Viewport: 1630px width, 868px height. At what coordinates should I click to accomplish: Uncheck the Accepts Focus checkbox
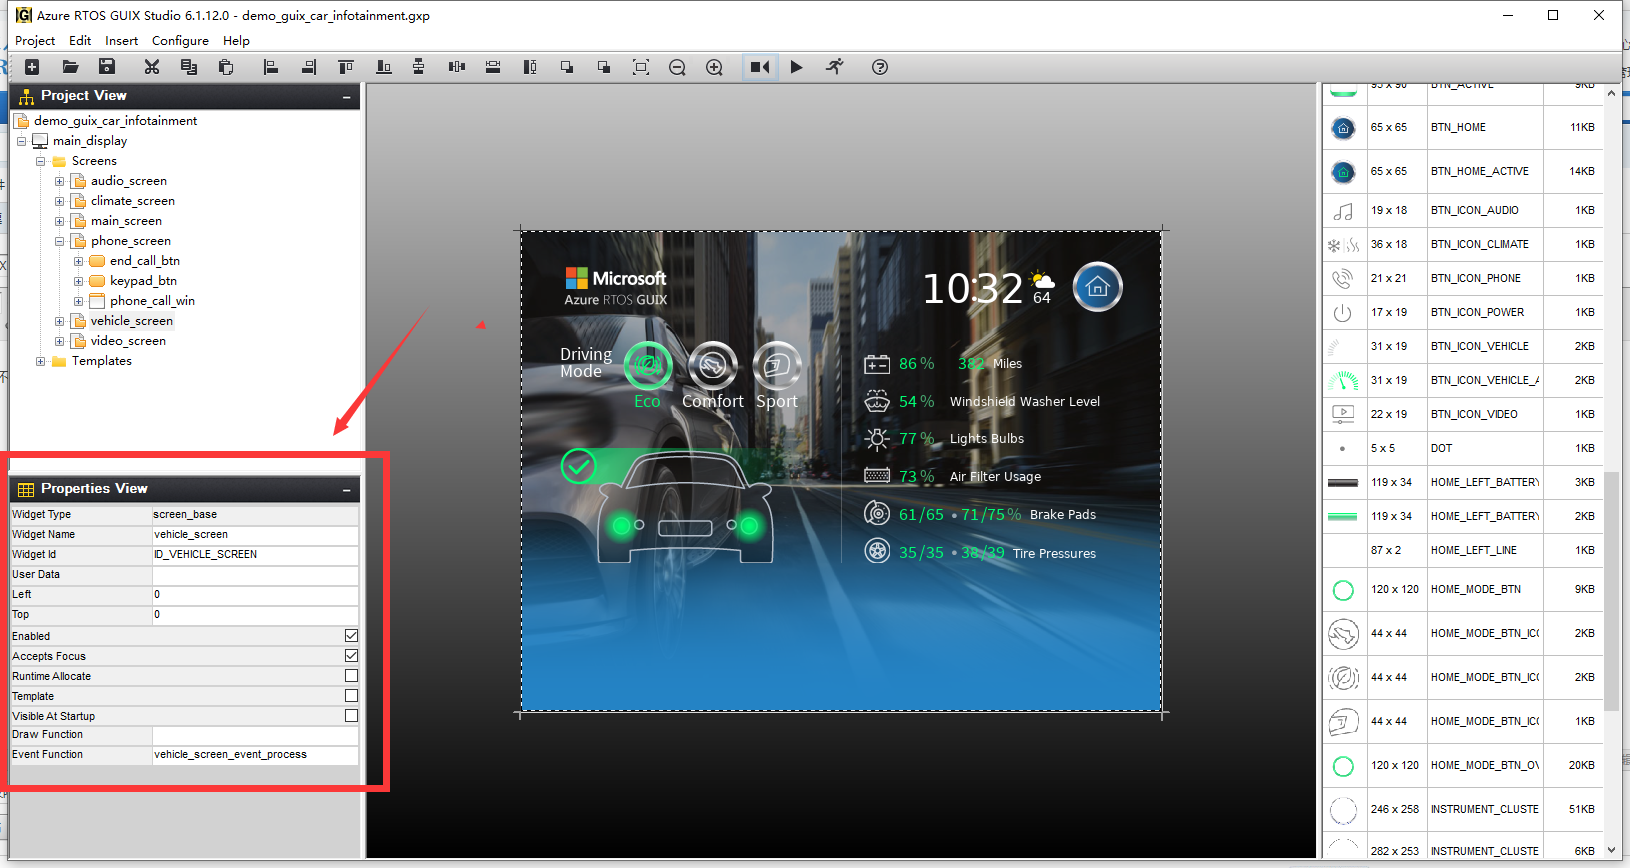click(x=351, y=656)
